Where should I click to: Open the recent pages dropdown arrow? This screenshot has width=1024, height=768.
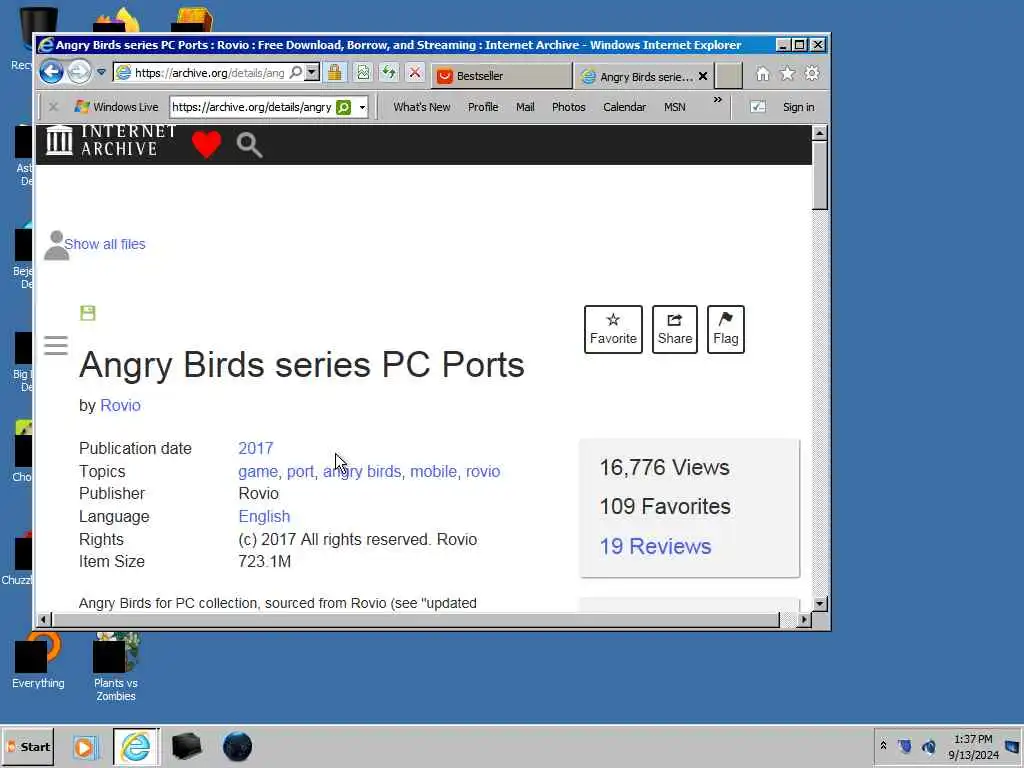101,72
